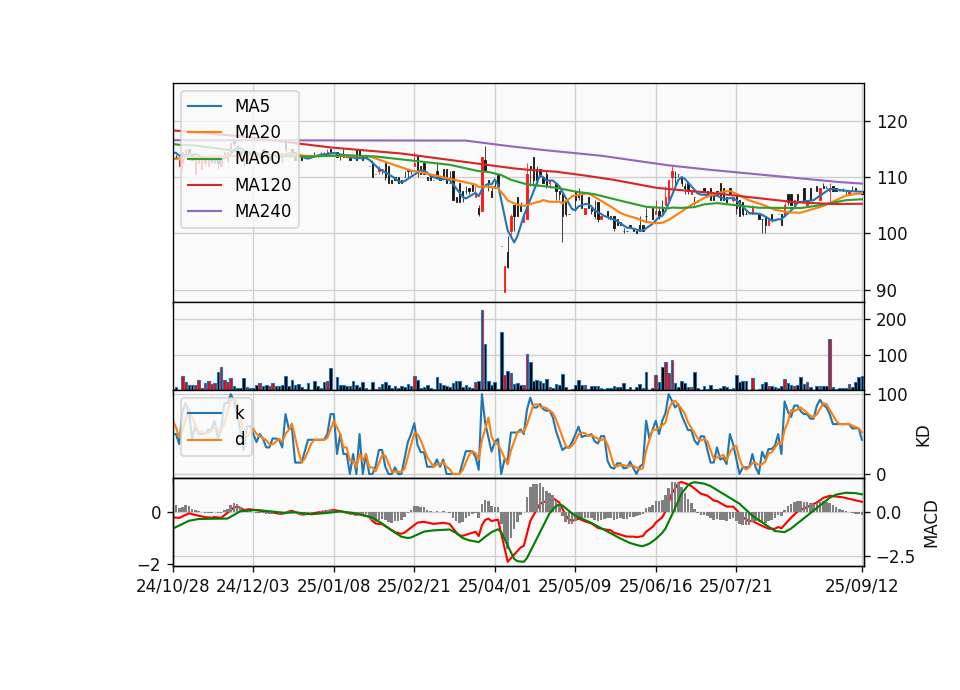Viewport: 960px width, 690px height.
Task: Click the 25/07/21 date axis label
Action: (x=735, y=586)
